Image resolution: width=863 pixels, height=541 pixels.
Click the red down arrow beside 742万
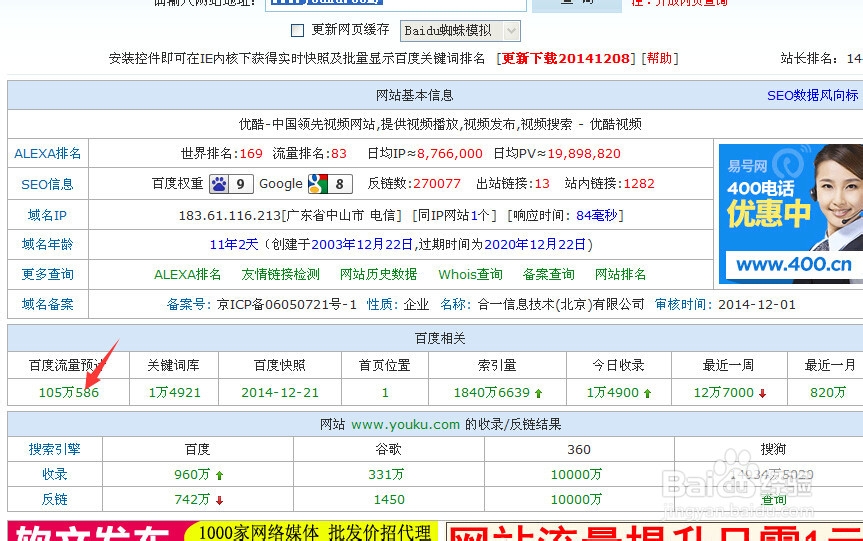coord(220,500)
